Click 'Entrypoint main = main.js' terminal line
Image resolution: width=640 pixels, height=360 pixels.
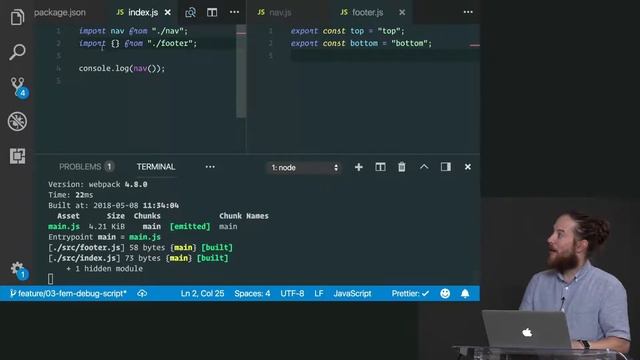(x=104, y=237)
